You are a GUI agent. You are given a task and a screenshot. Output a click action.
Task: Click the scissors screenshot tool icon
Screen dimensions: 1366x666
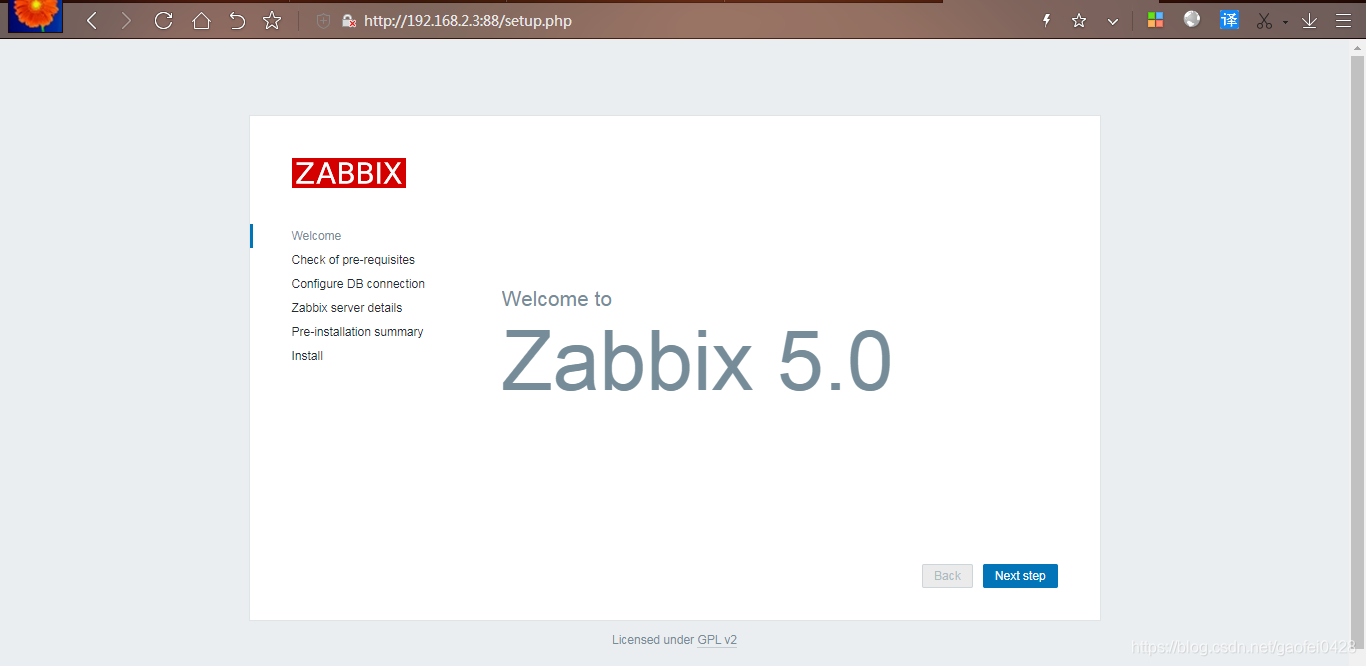tap(1265, 20)
